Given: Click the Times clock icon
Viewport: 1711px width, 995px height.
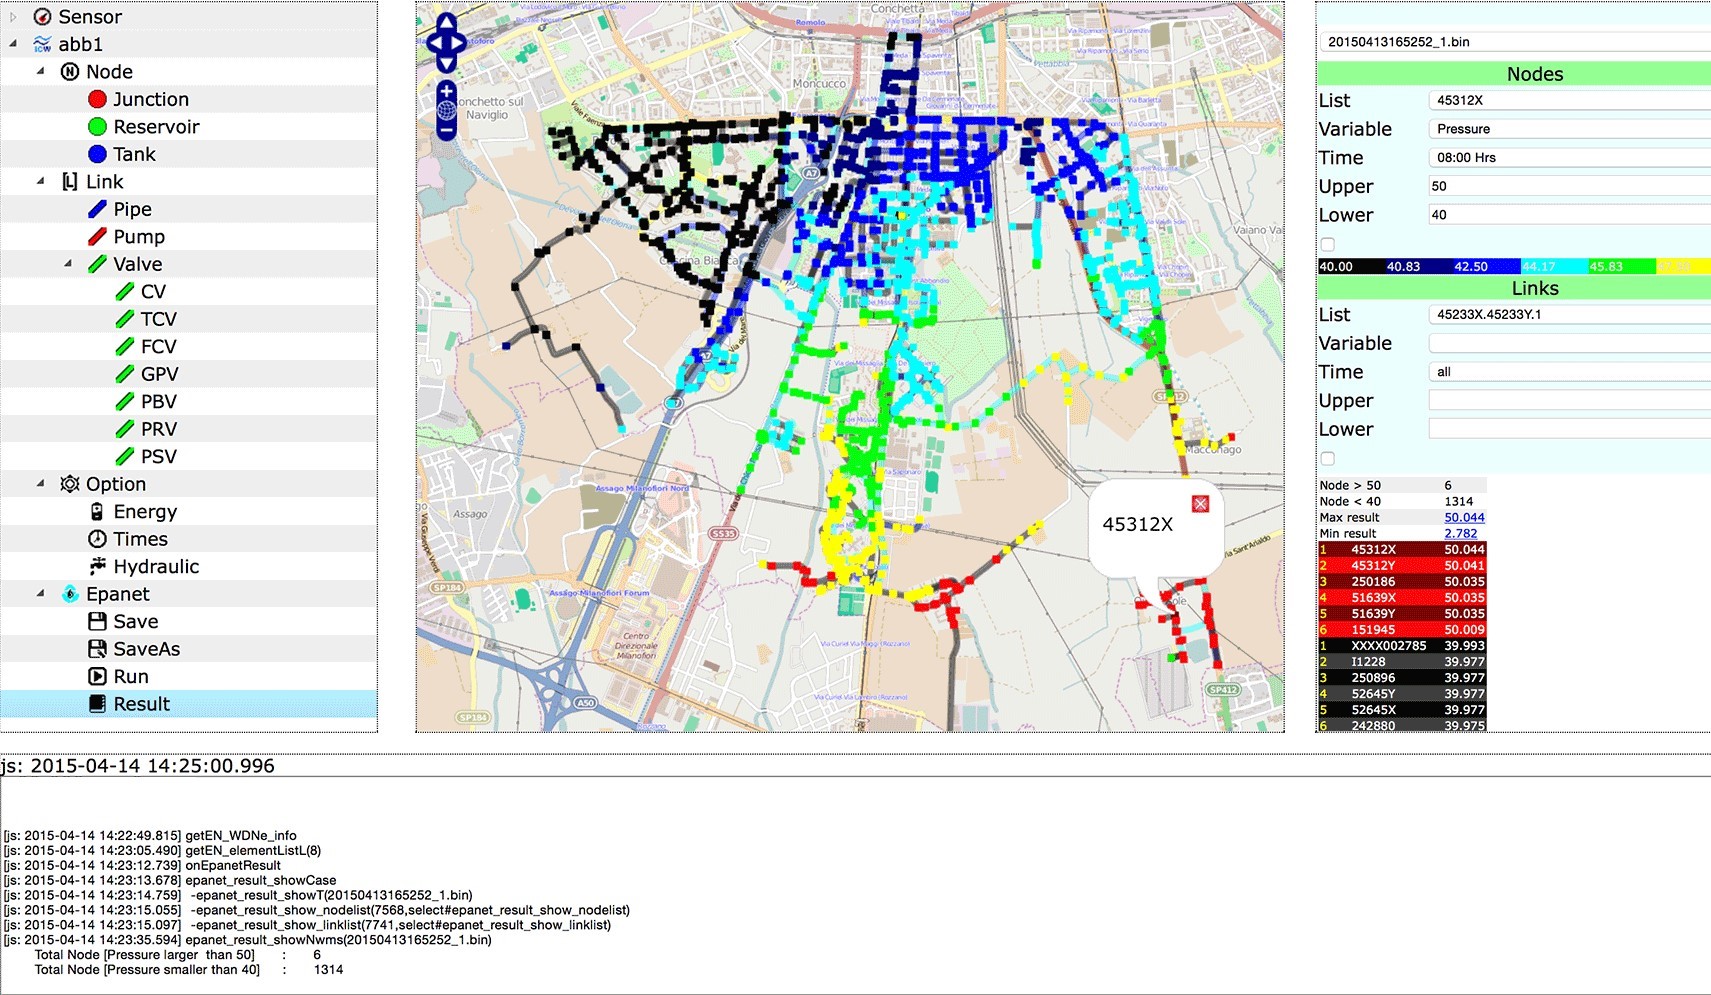Looking at the screenshot, I should click(97, 539).
